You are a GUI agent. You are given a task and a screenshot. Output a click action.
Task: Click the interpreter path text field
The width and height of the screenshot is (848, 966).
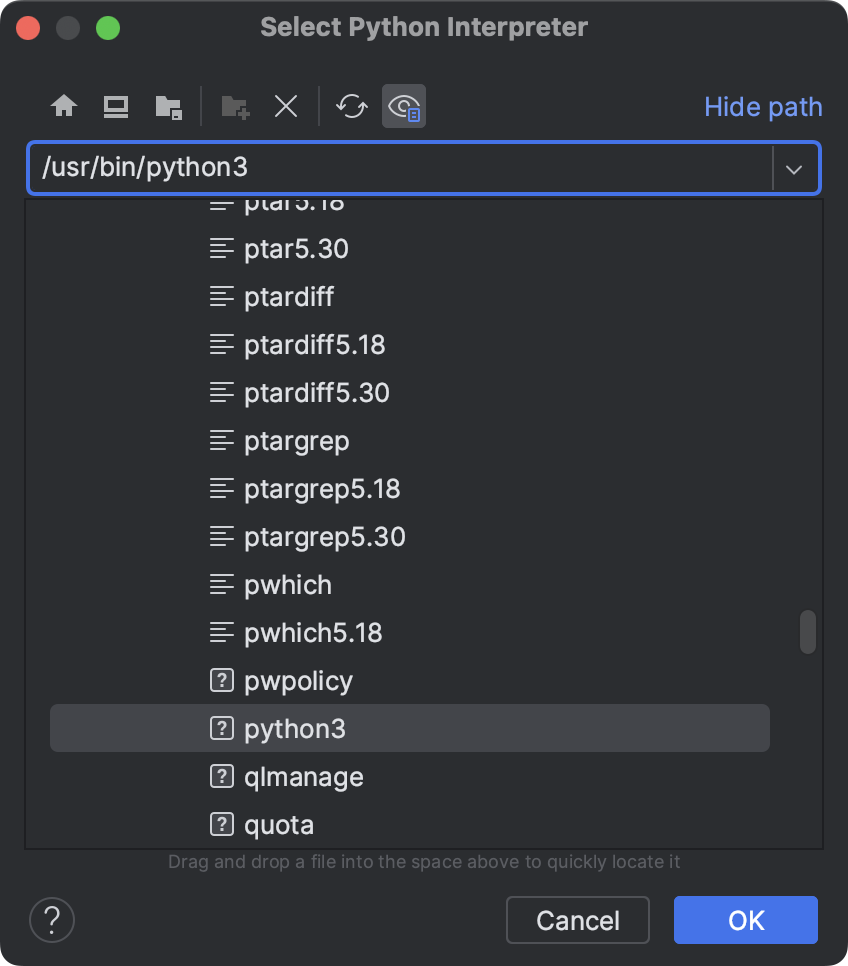[400, 168]
